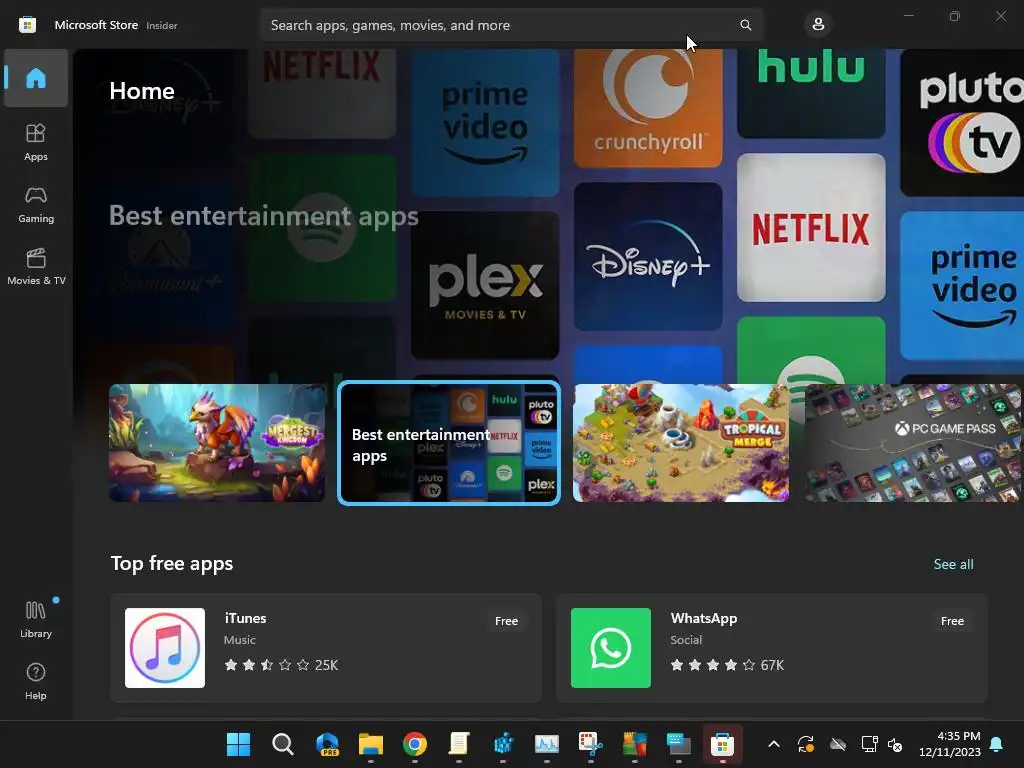The height and width of the screenshot is (768, 1024).
Task: Select the Best entertainment apps thumbnail
Action: (x=449, y=443)
